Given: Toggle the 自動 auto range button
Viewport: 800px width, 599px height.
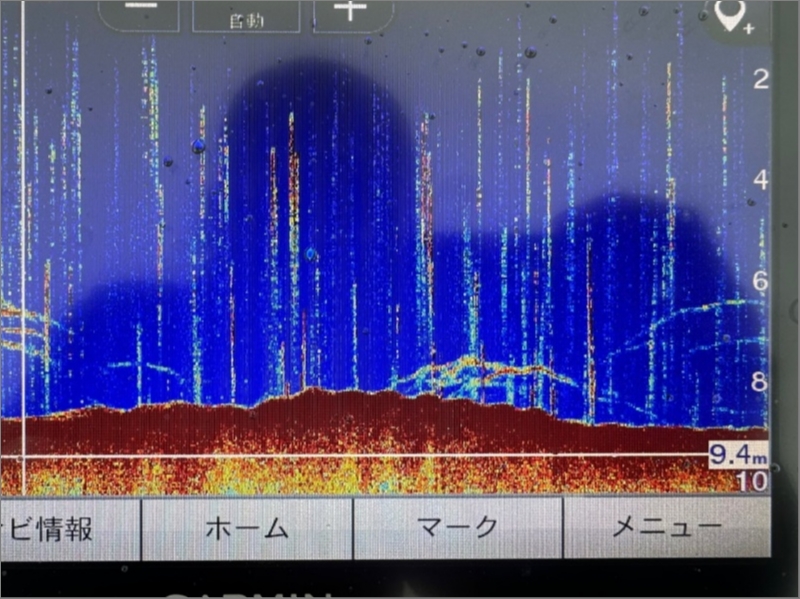Looking at the screenshot, I should click(245, 14).
